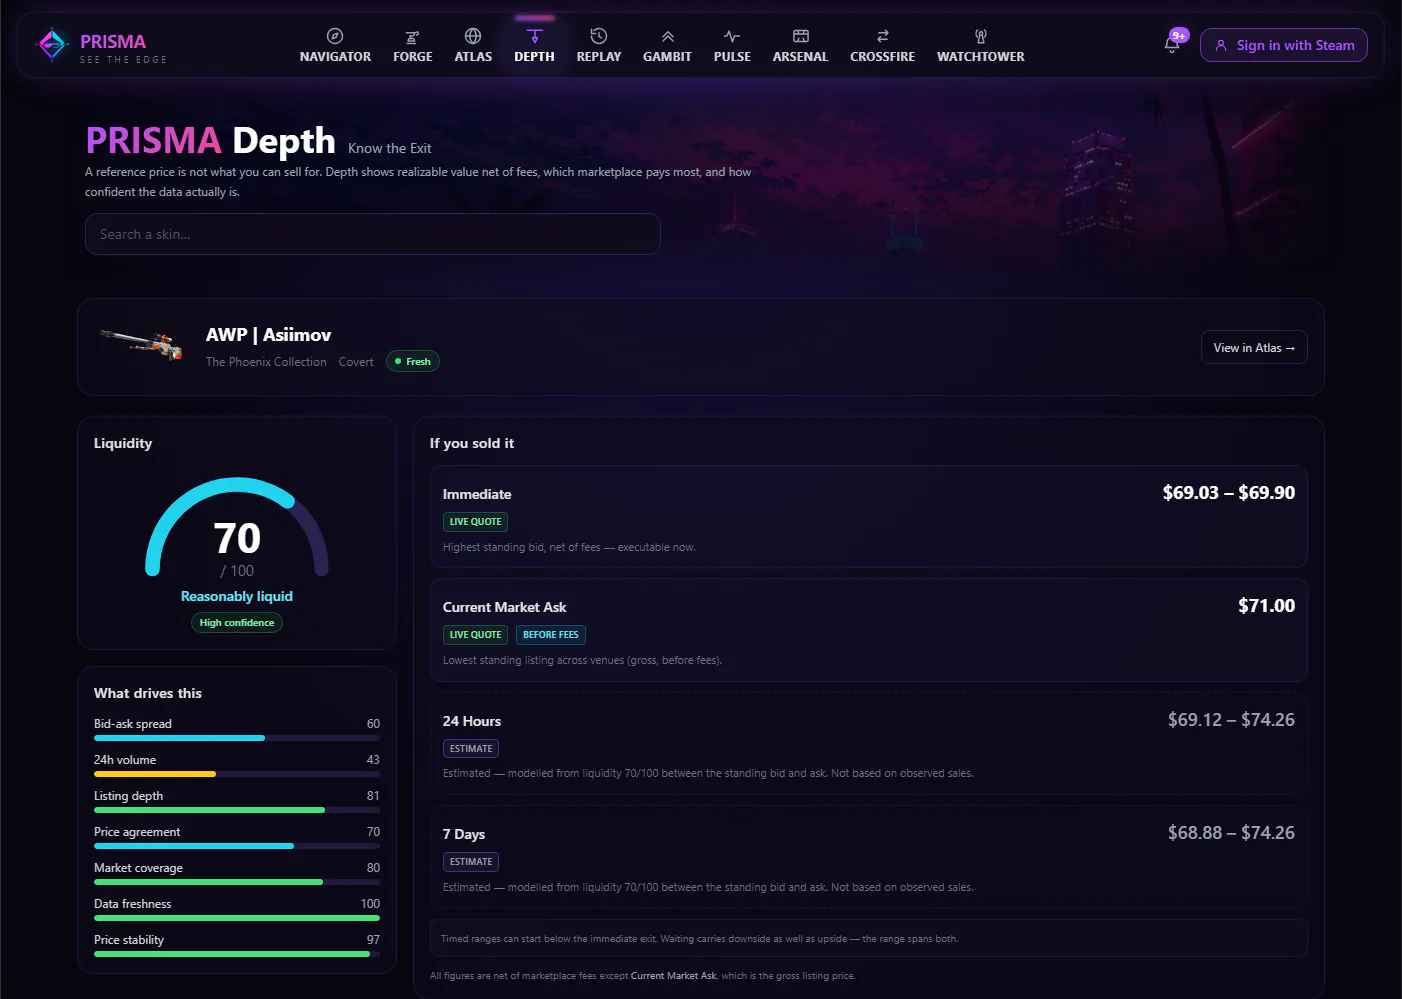Screen dimensions: 1402x999
Task: Click the PRISMA diamond logo icon
Action: 51,45
